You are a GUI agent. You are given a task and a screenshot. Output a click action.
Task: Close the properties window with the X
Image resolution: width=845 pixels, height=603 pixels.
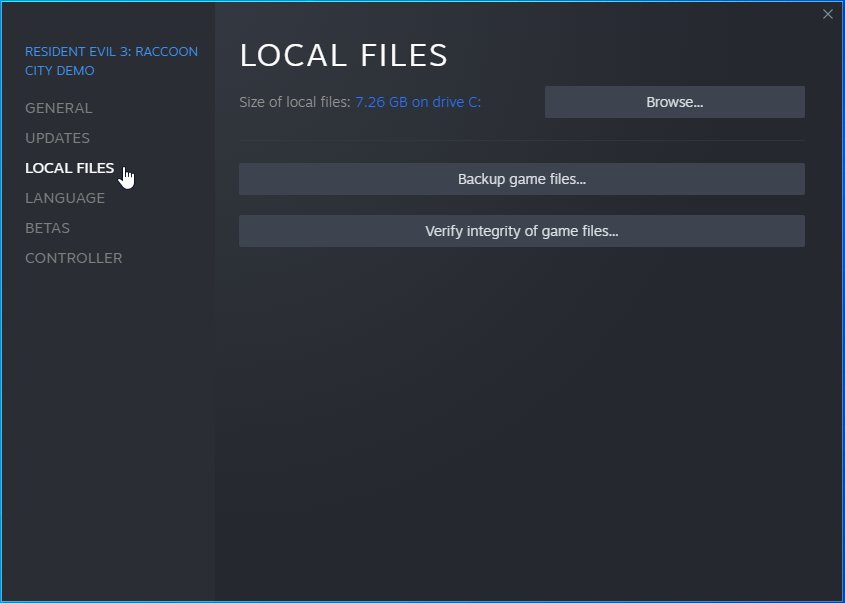pyautogui.click(x=828, y=14)
